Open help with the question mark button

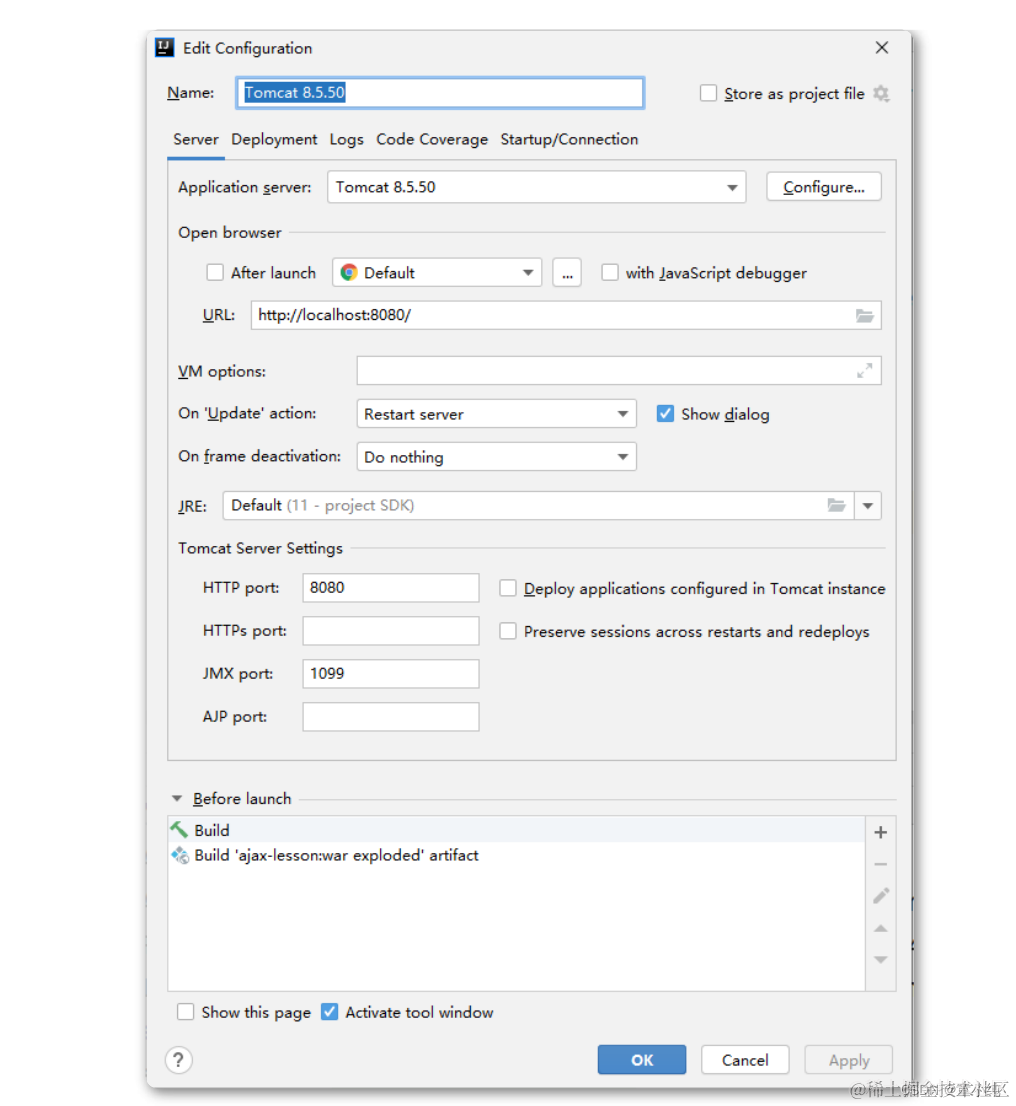179,1059
